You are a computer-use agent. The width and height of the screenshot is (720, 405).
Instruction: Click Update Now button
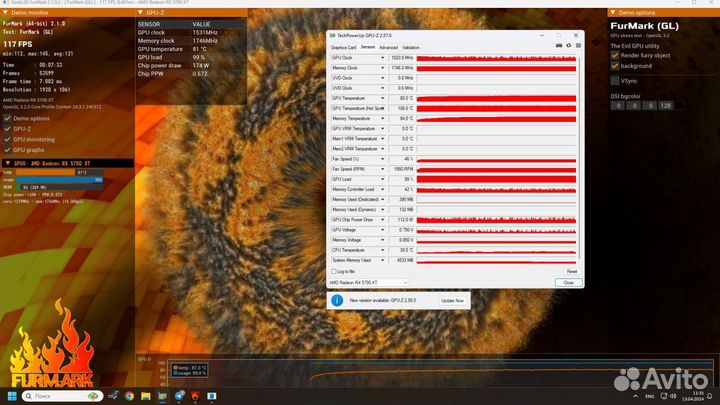[452, 300]
